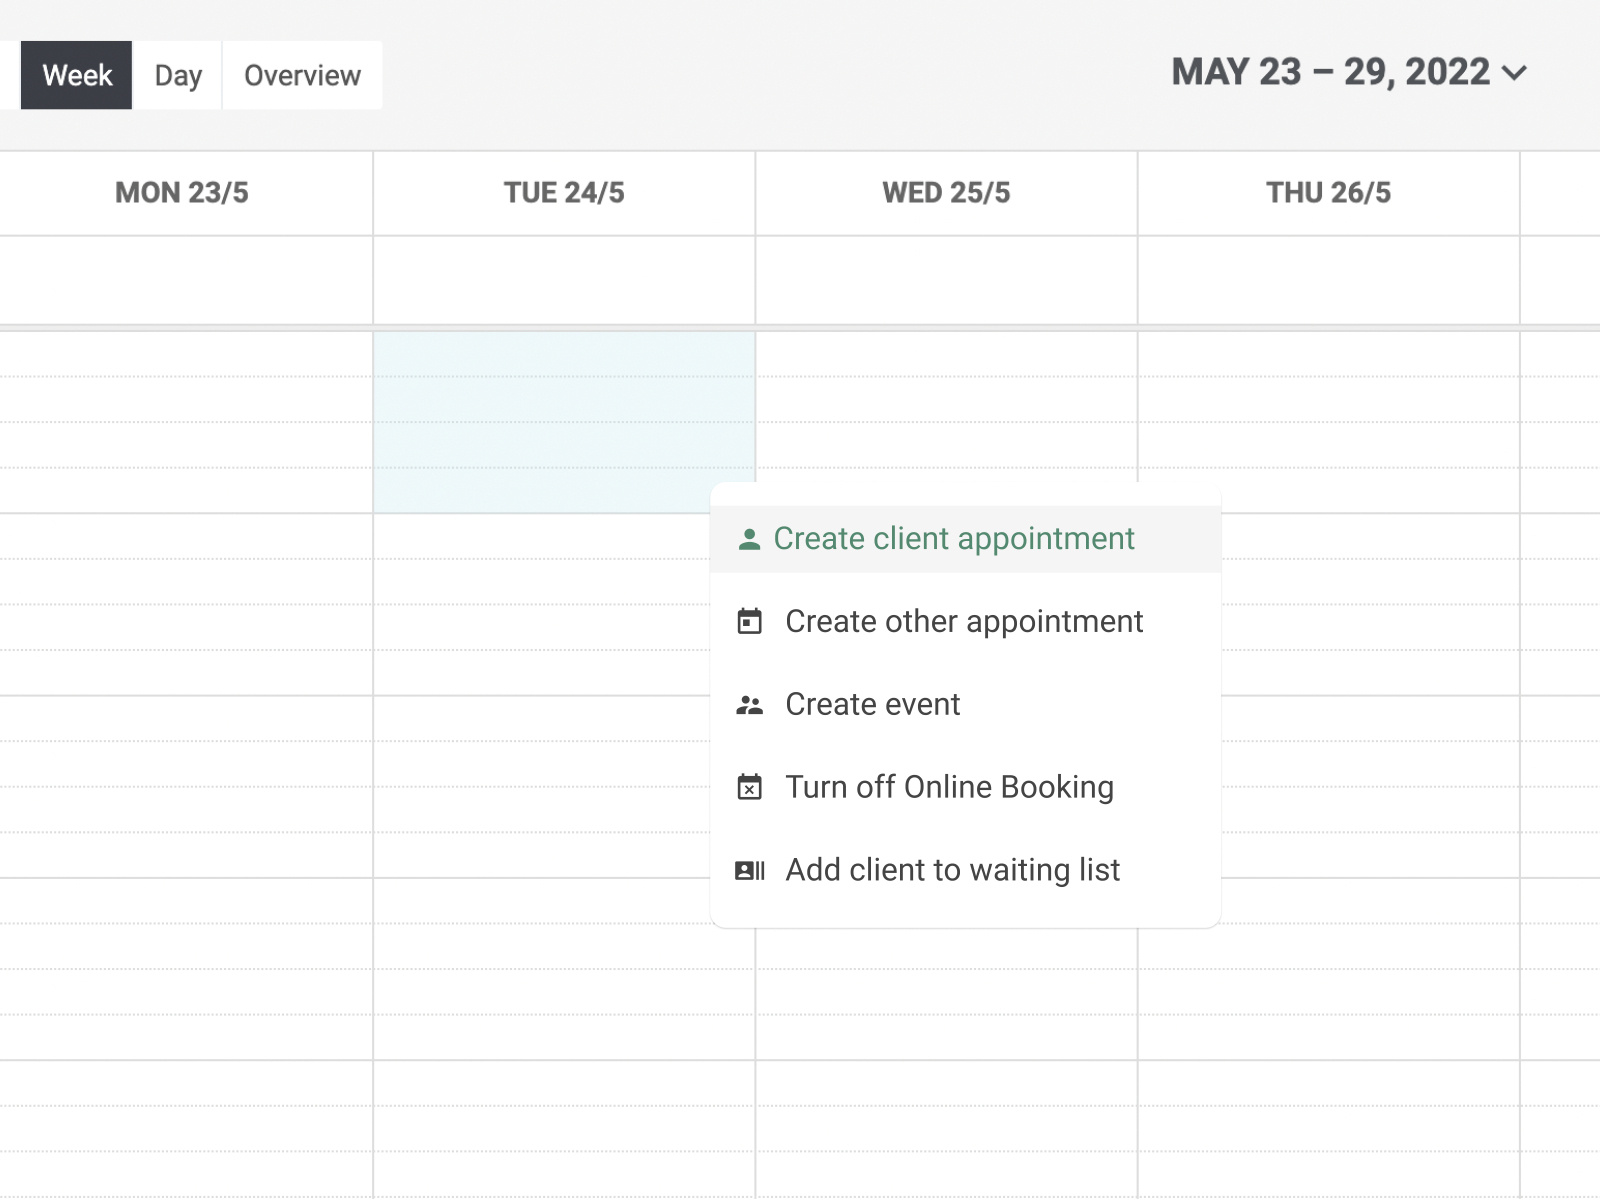Click the contact card waiting list icon
The width and height of the screenshot is (1600, 1200).
point(749,871)
